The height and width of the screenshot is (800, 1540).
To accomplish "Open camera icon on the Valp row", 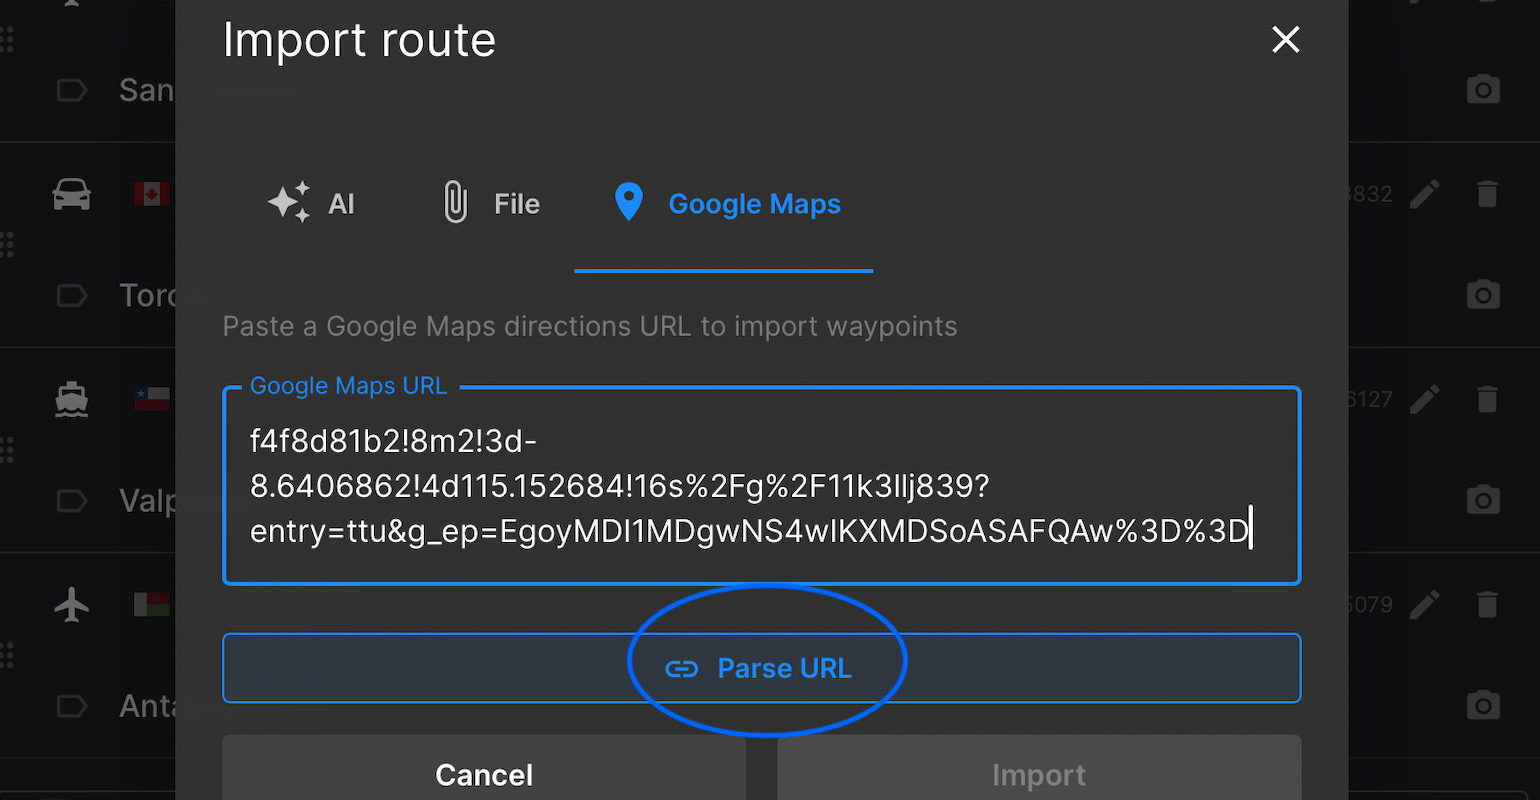I will pos(1483,500).
